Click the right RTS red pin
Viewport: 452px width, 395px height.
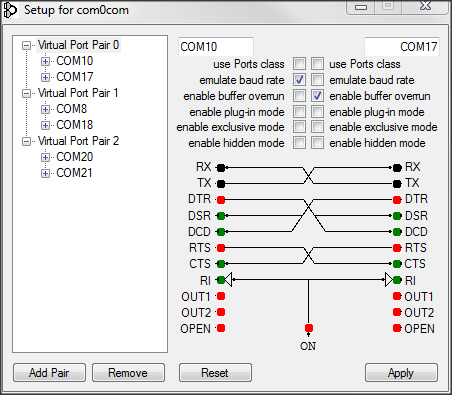pyautogui.click(x=397, y=248)
